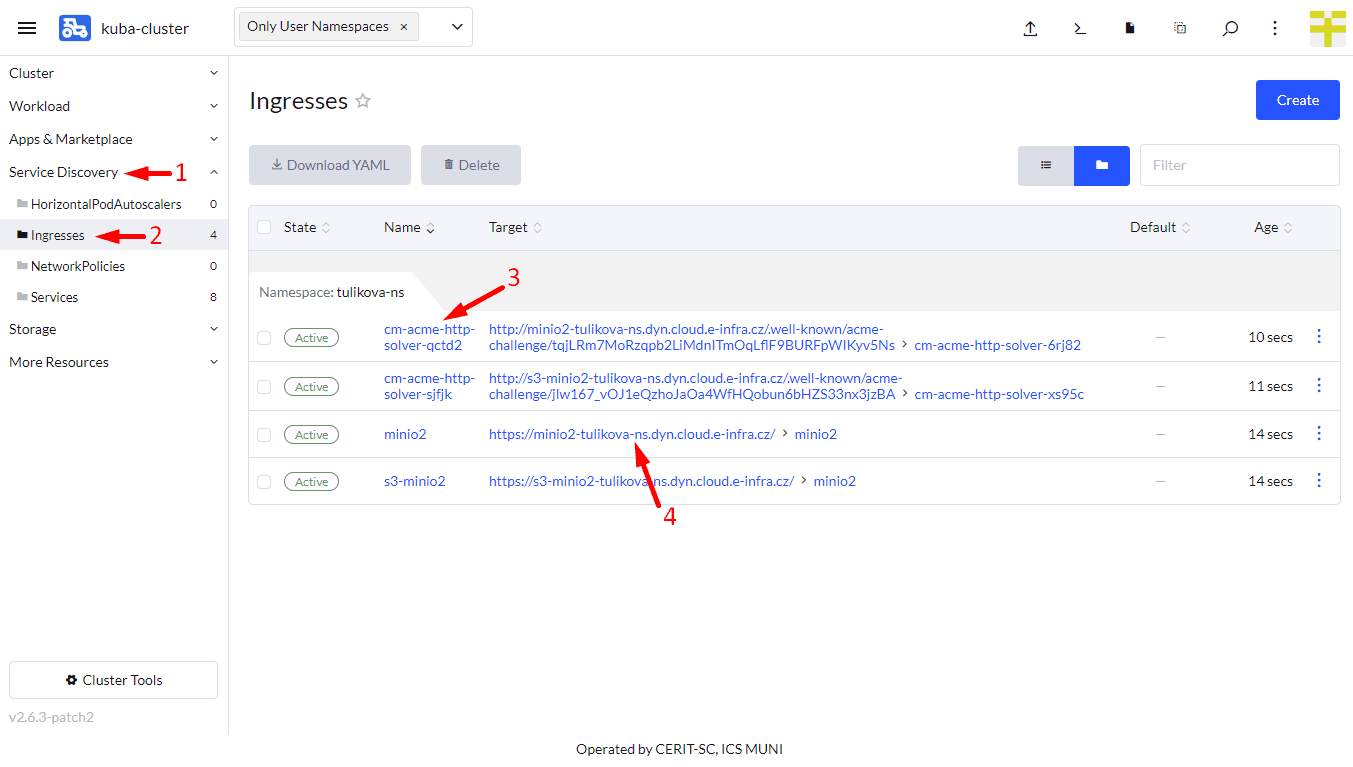Open row actions menu for s3-minio2
Viewport: 1353px width, 767px height.
coord(1318,481)
